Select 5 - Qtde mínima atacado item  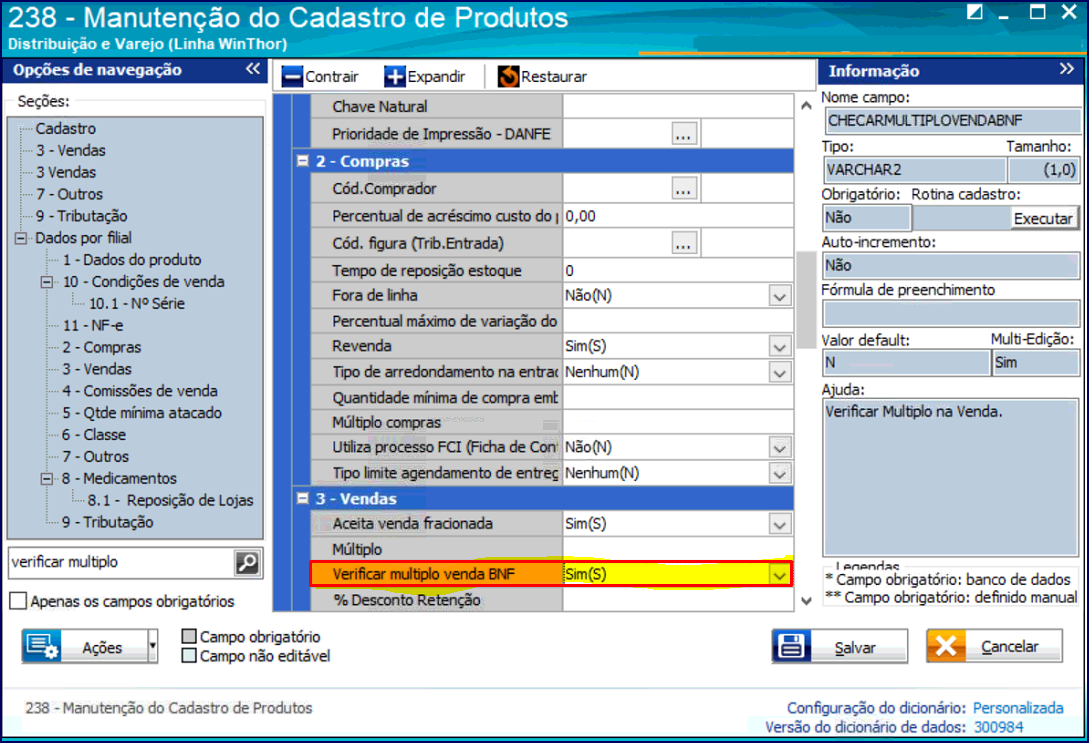click(x=142, y=412)
